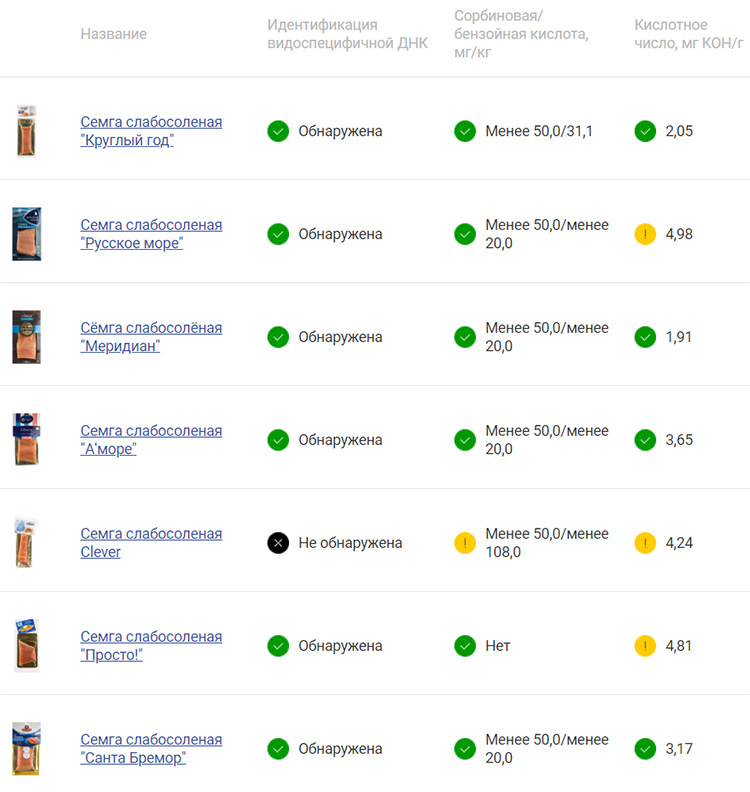This screenshot has height=792, width=750.
Task: Click "Просто!" product thumbnail image
Action: (x=26, y=646)
